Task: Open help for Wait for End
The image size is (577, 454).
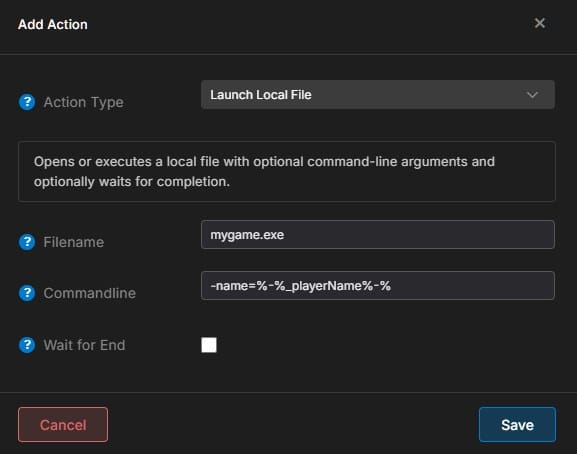Action: point(27,345)
